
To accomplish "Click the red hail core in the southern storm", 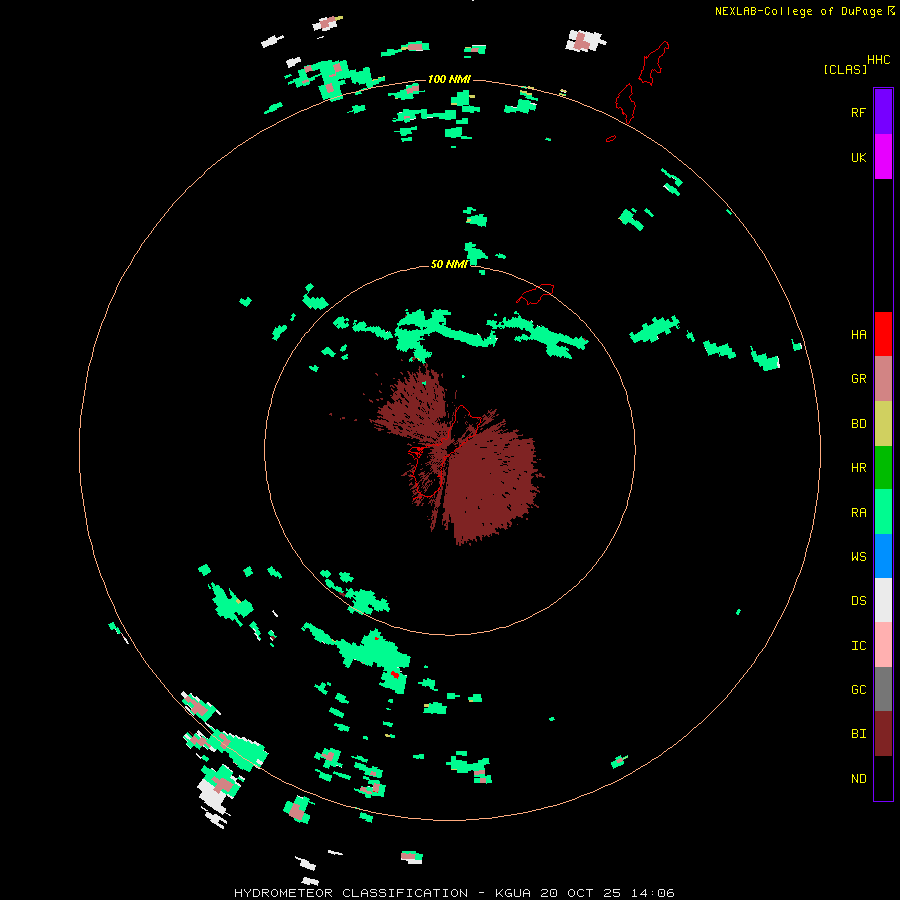I will pos(395,674).
